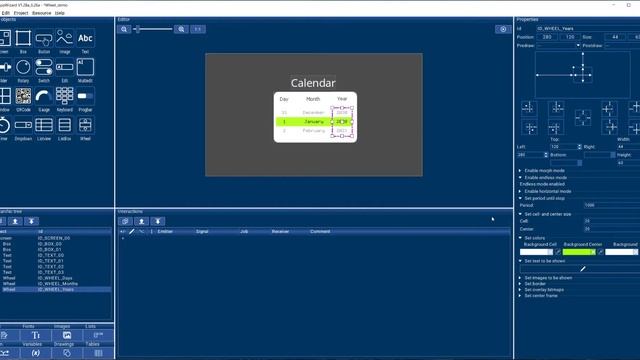
Task: Expand Set center frame property
Action: point(520,296)
